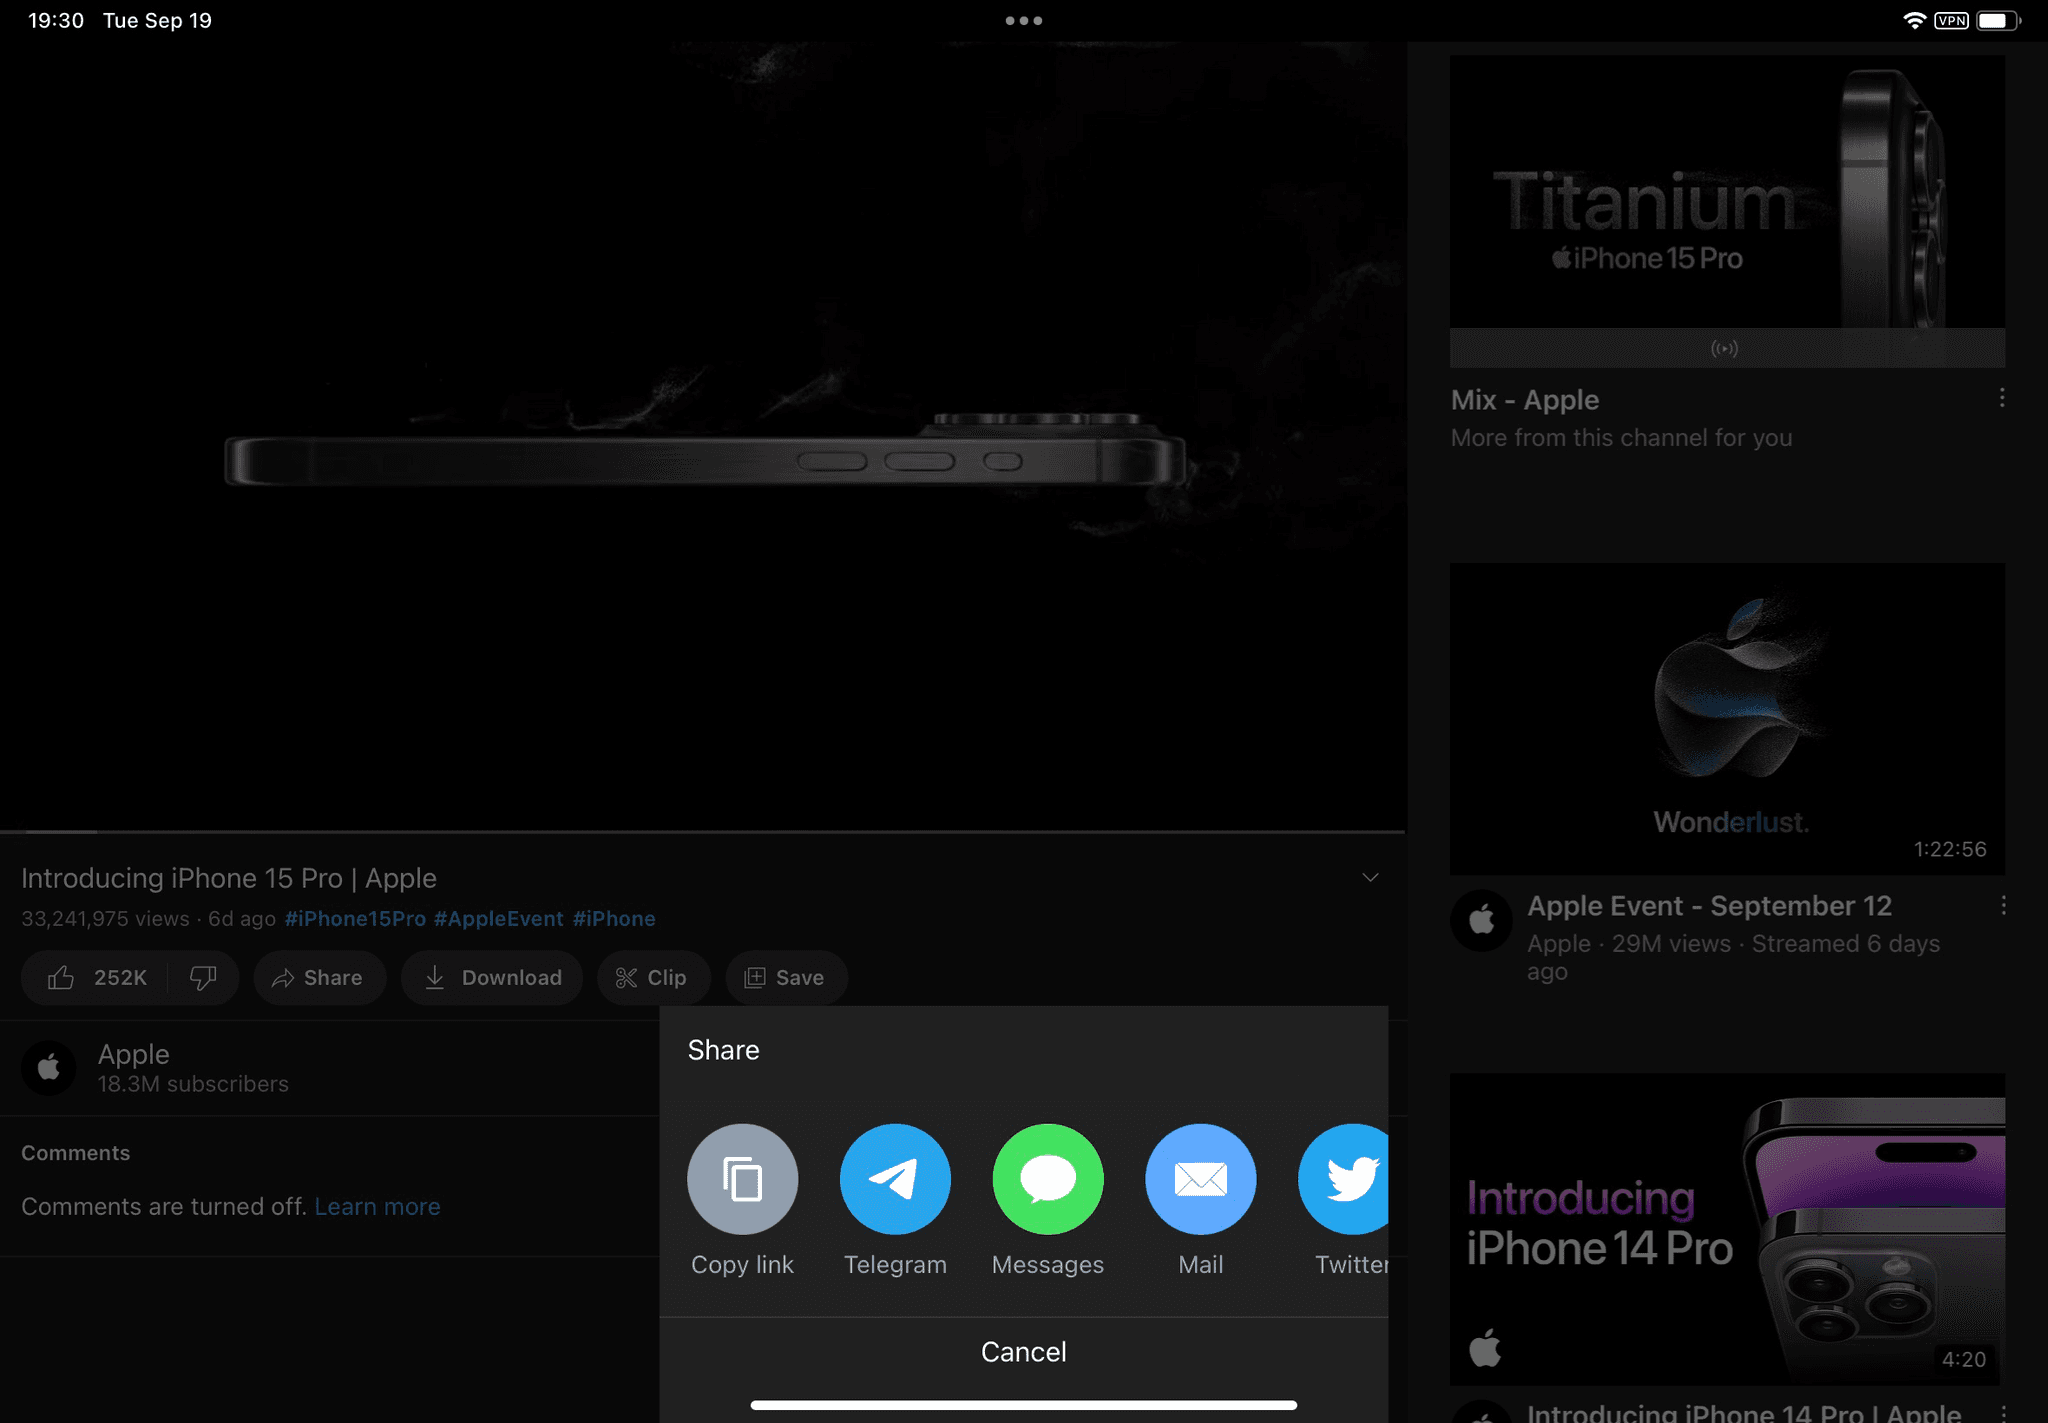Open Introducing iPhone 14 Pro thumbnail
Viewport: 2048px width, 1423px height.
[1727, 1228]
